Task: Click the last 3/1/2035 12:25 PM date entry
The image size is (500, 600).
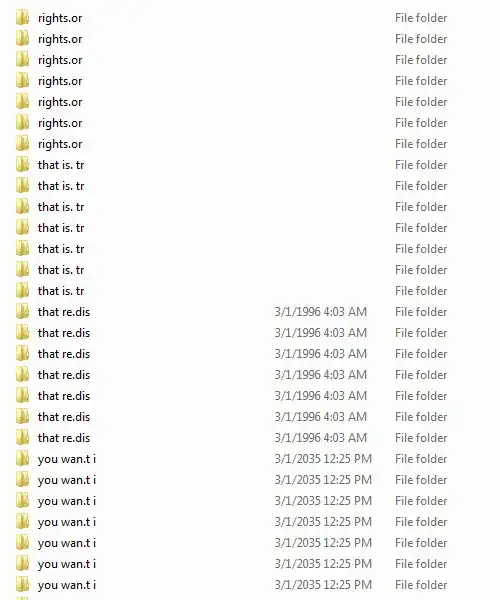Action: point(323,585)
